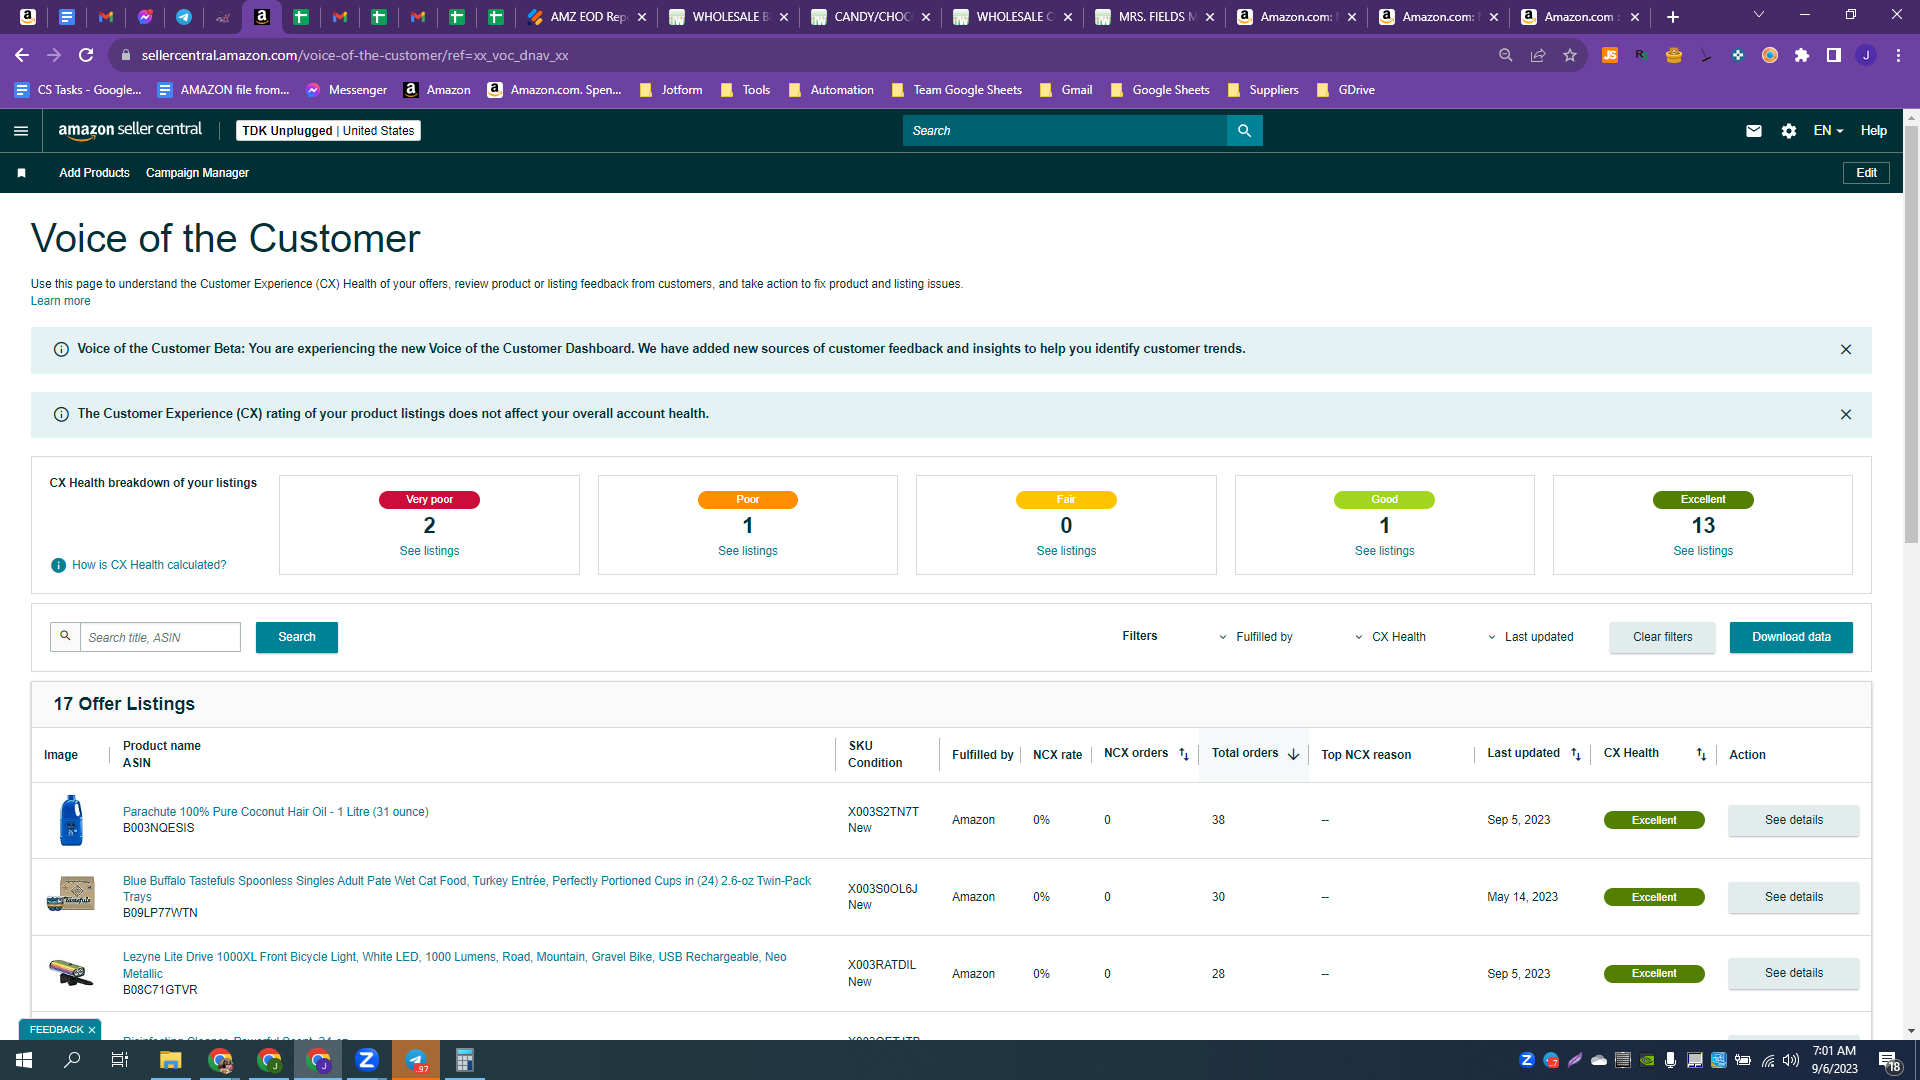Click the Lezyne bicycle light thumbnail

pyautogui.click(x=71, y=973)
